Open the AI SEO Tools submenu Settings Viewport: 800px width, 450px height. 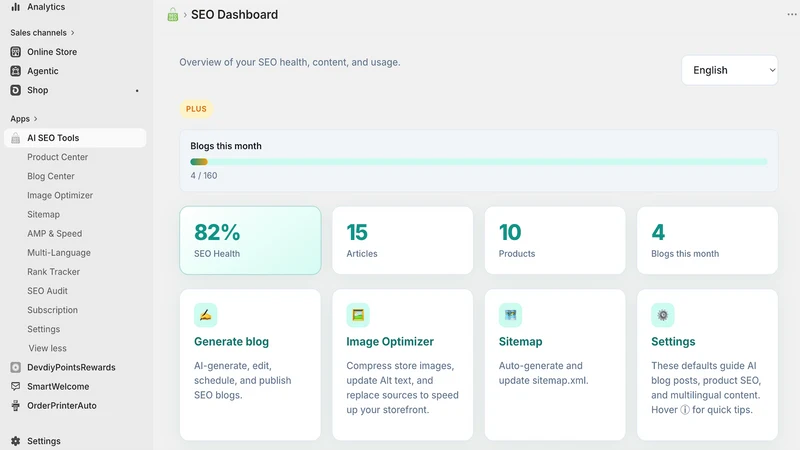(43, 329)
